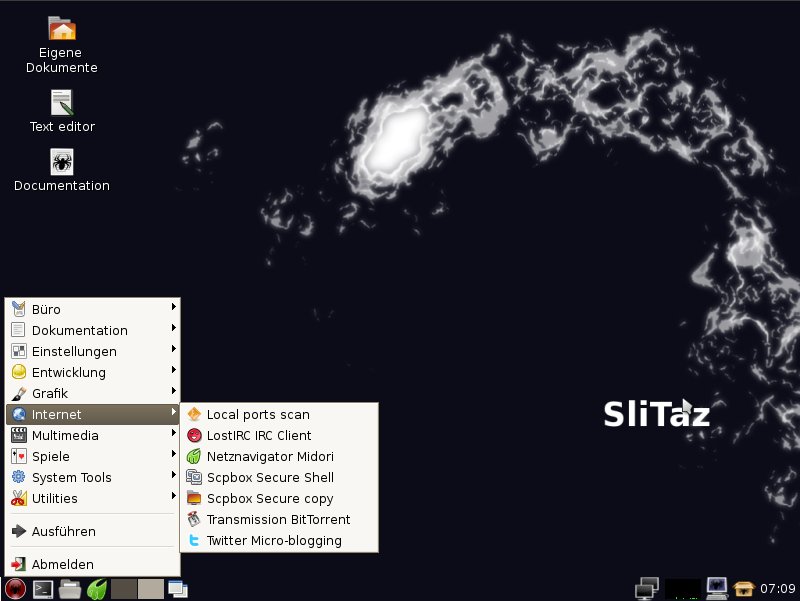Click the show desktop windows icon in taskbar

[x=178, y=589]
